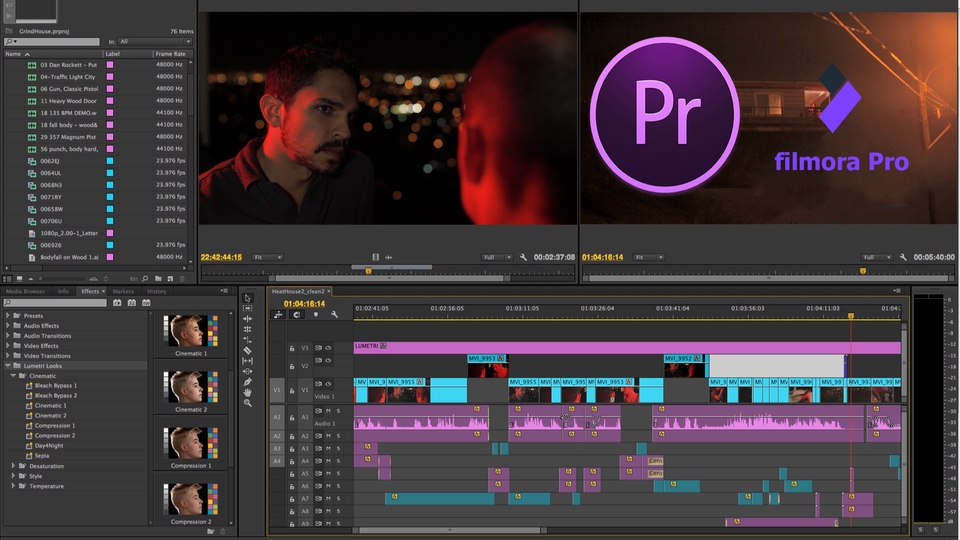Click Source monitor playhead marker
This screenshot has width=960, height=540.
[x=369, y=271]
